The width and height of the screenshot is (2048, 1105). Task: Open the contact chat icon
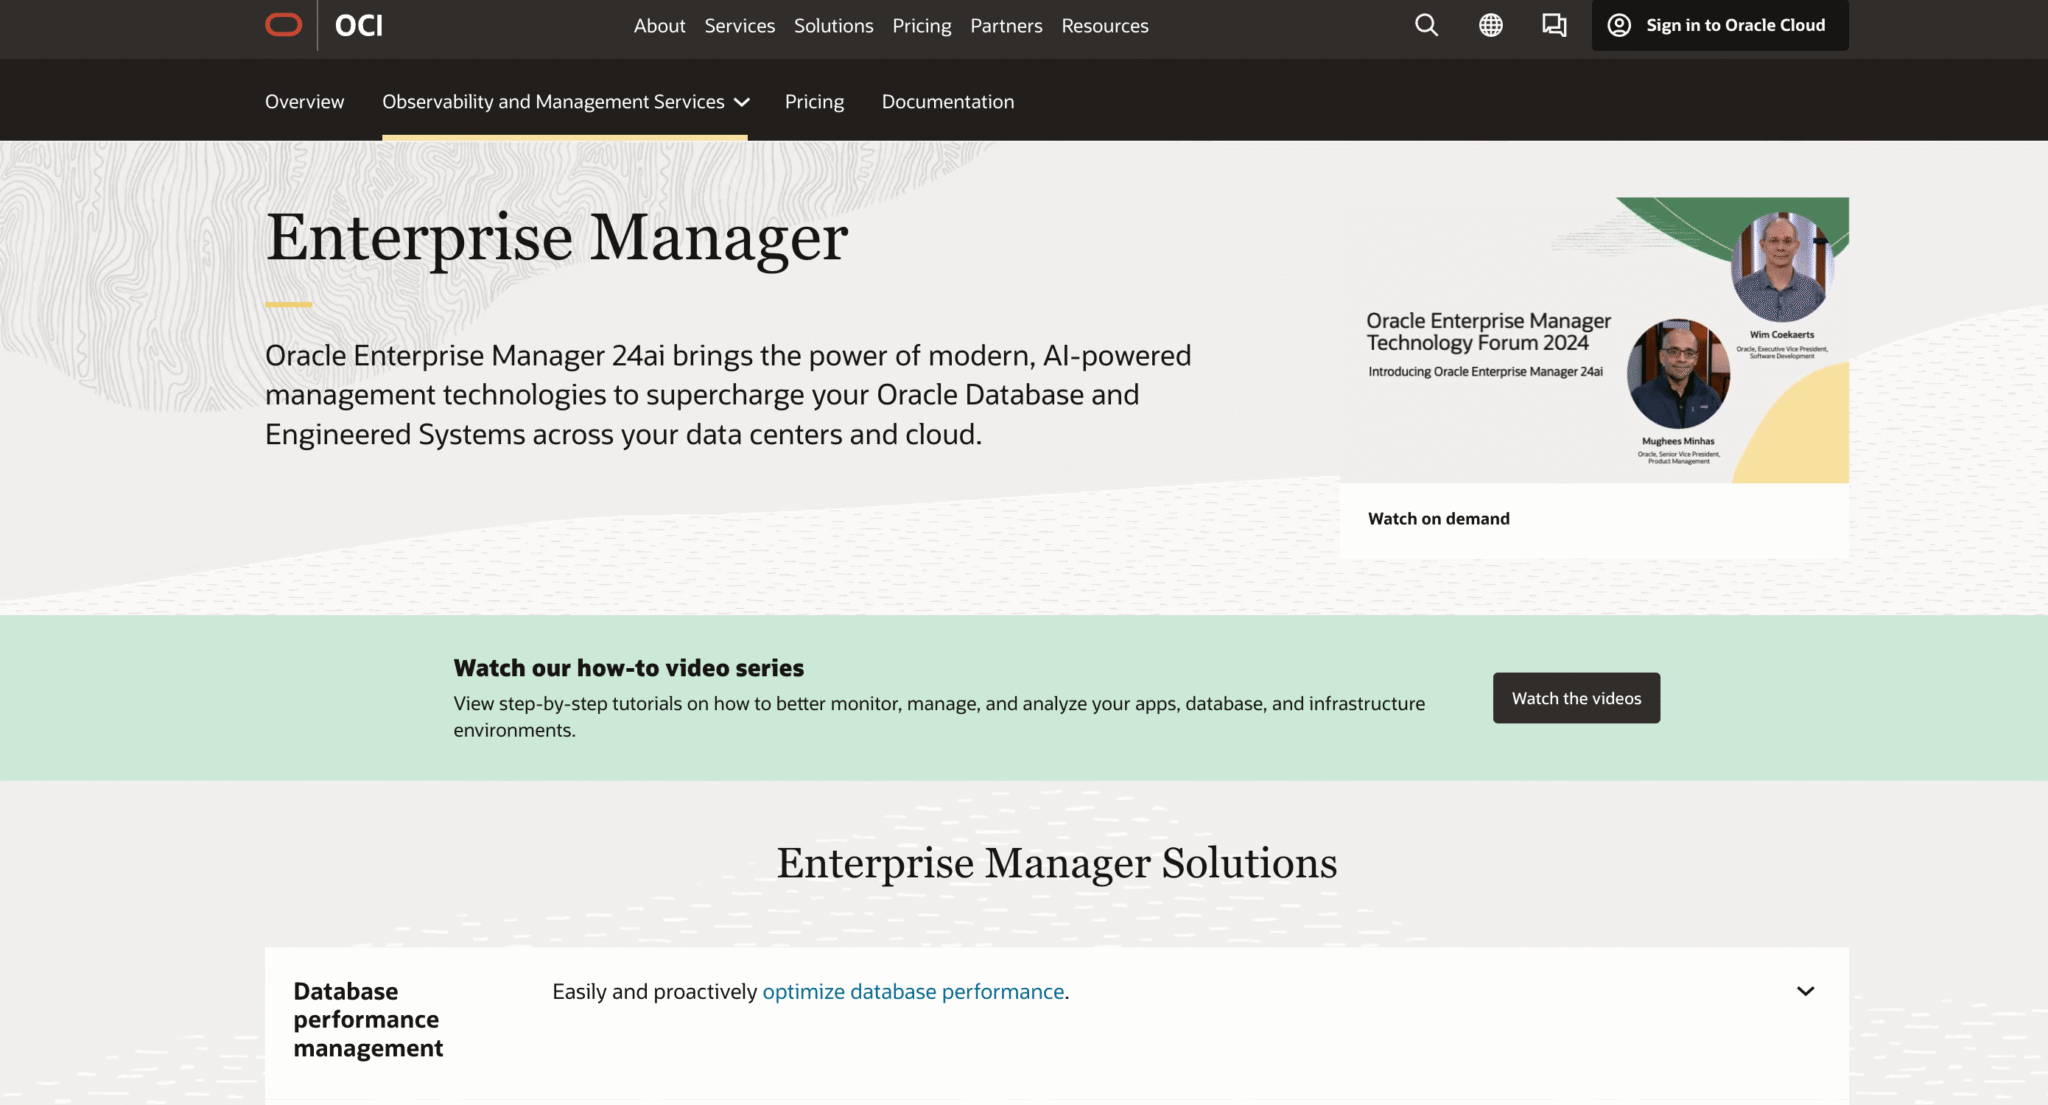tap(1554, 25)
